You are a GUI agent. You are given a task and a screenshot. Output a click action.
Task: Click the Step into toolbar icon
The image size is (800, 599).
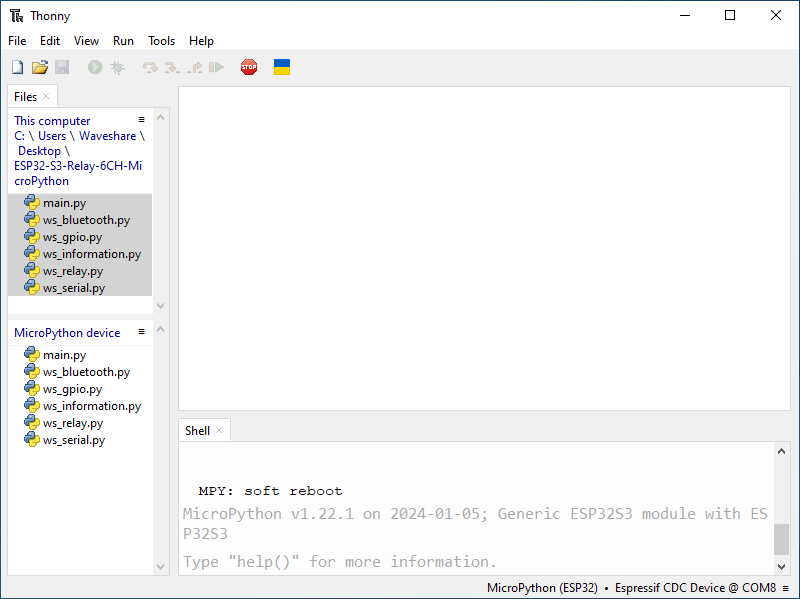[172, 67]
